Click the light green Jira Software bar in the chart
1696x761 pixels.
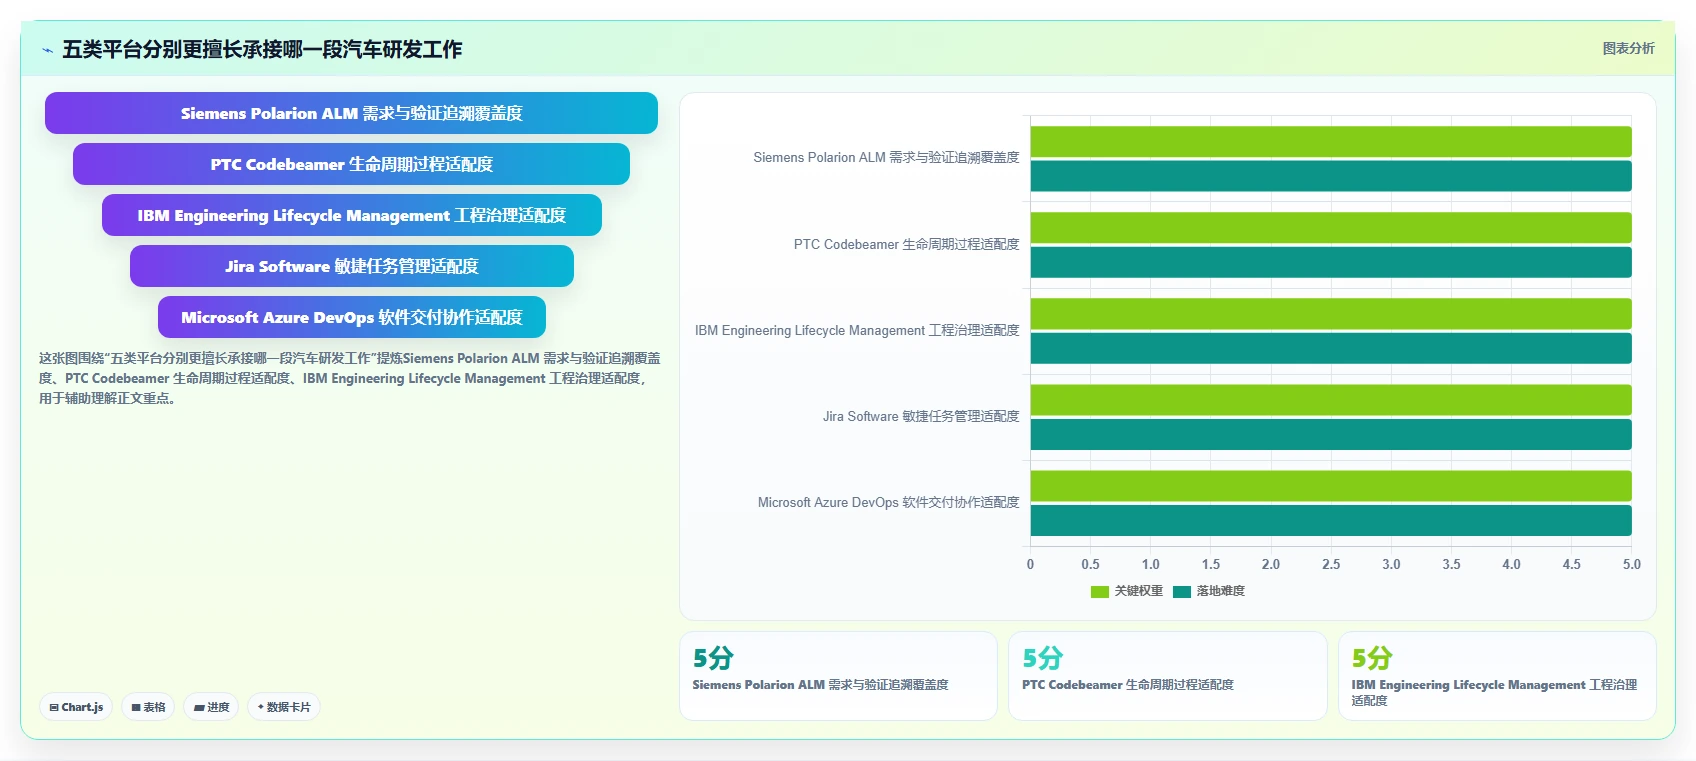click(1331, 399)
